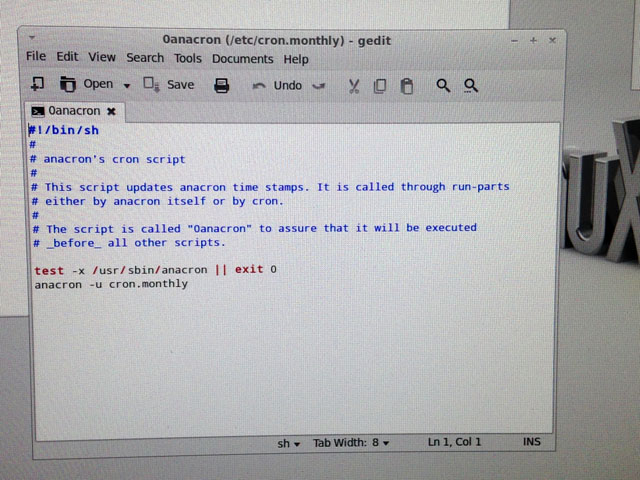
Task: Open the Help menu
Action: [x=296, y=59]
